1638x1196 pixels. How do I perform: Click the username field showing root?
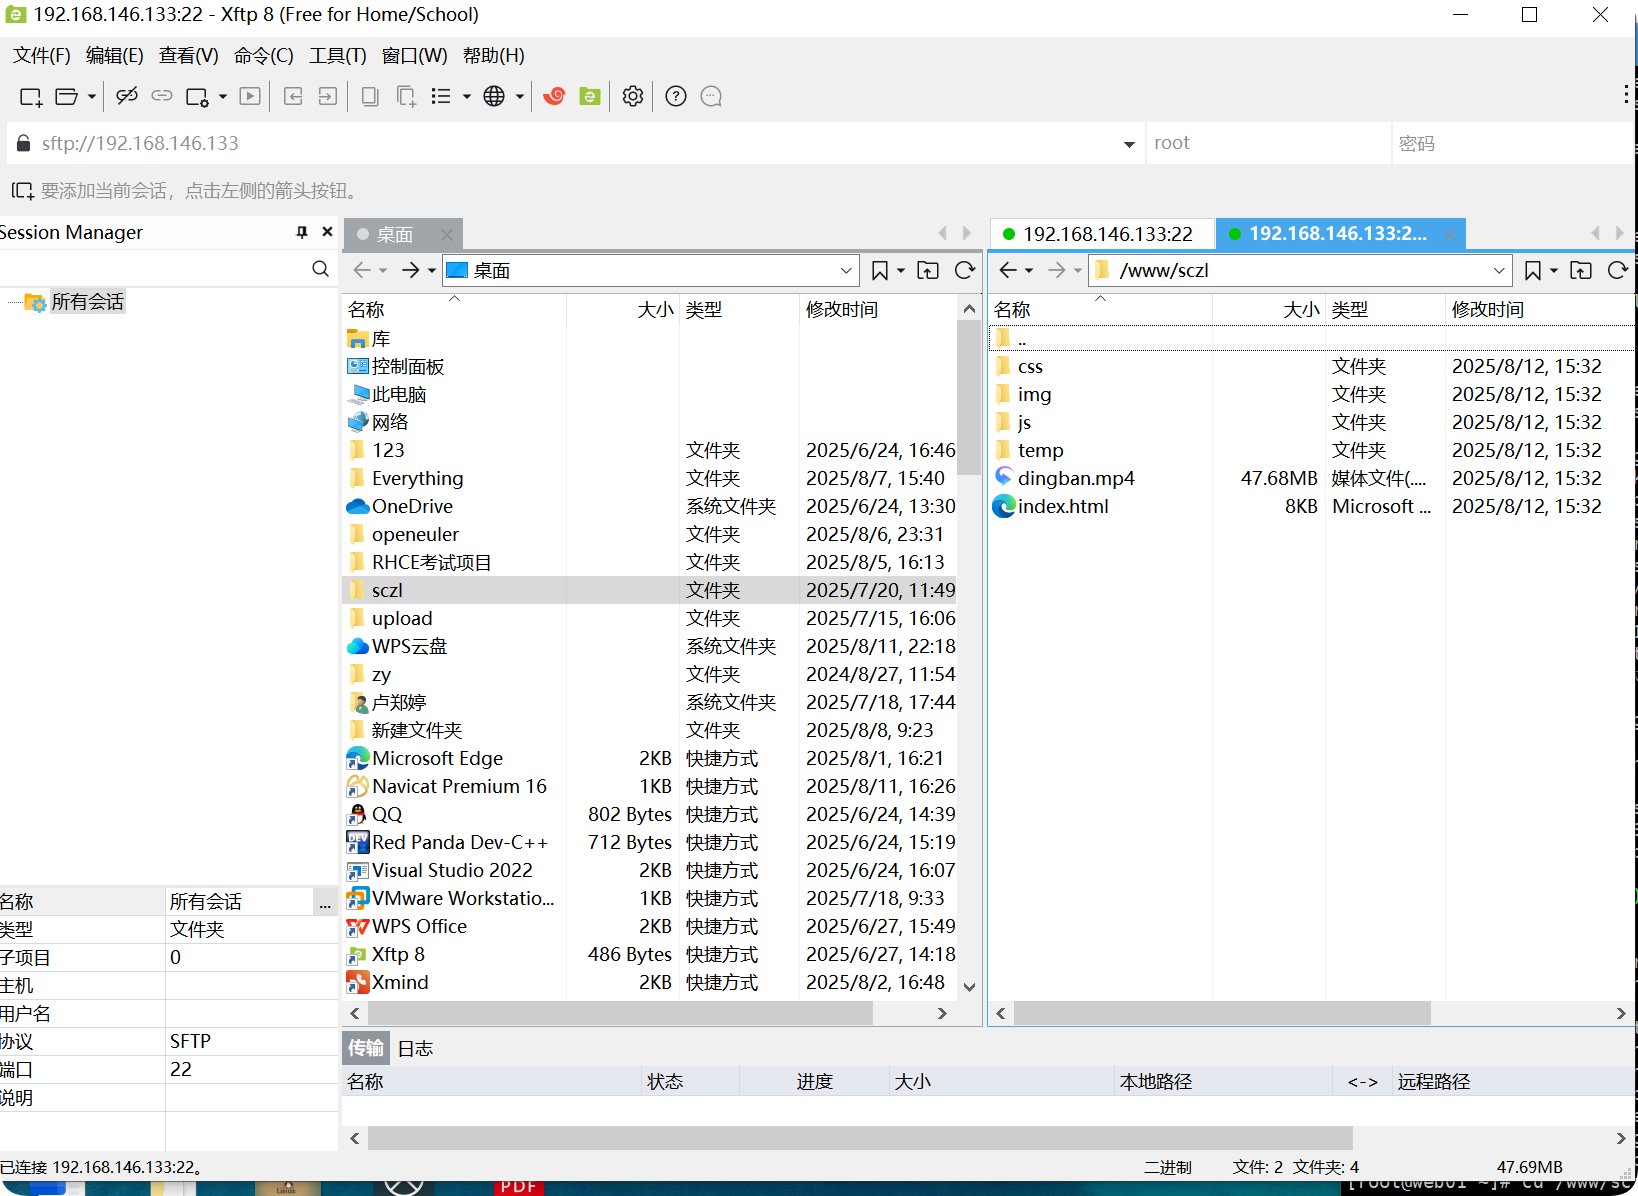click(x=1267, y=143)
